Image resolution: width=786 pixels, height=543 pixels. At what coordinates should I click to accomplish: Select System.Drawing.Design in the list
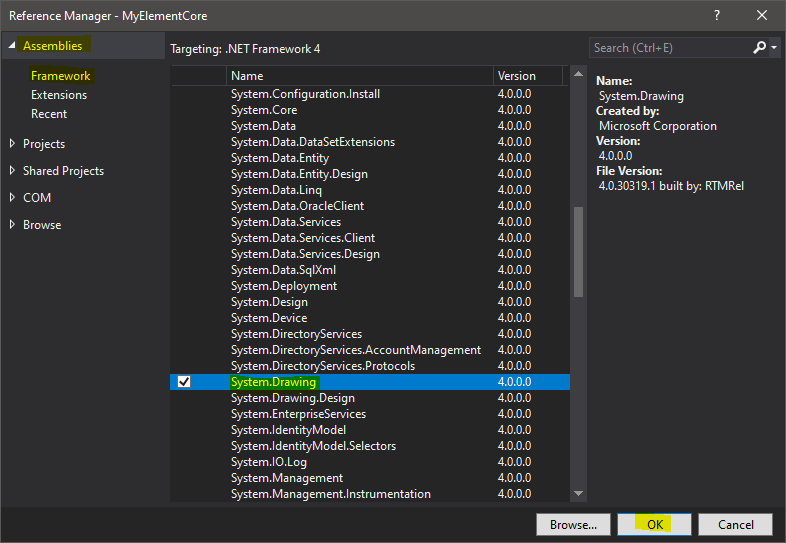point(285,398)
